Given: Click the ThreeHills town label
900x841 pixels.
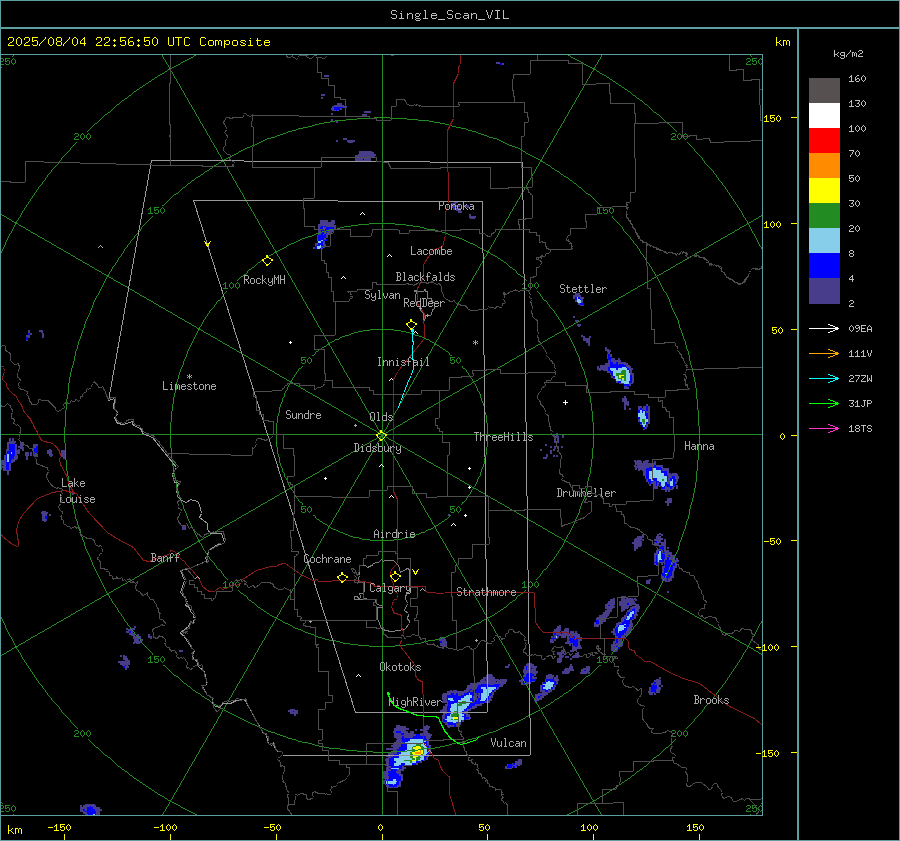Looking at the screenshot, I should (503, 437).
